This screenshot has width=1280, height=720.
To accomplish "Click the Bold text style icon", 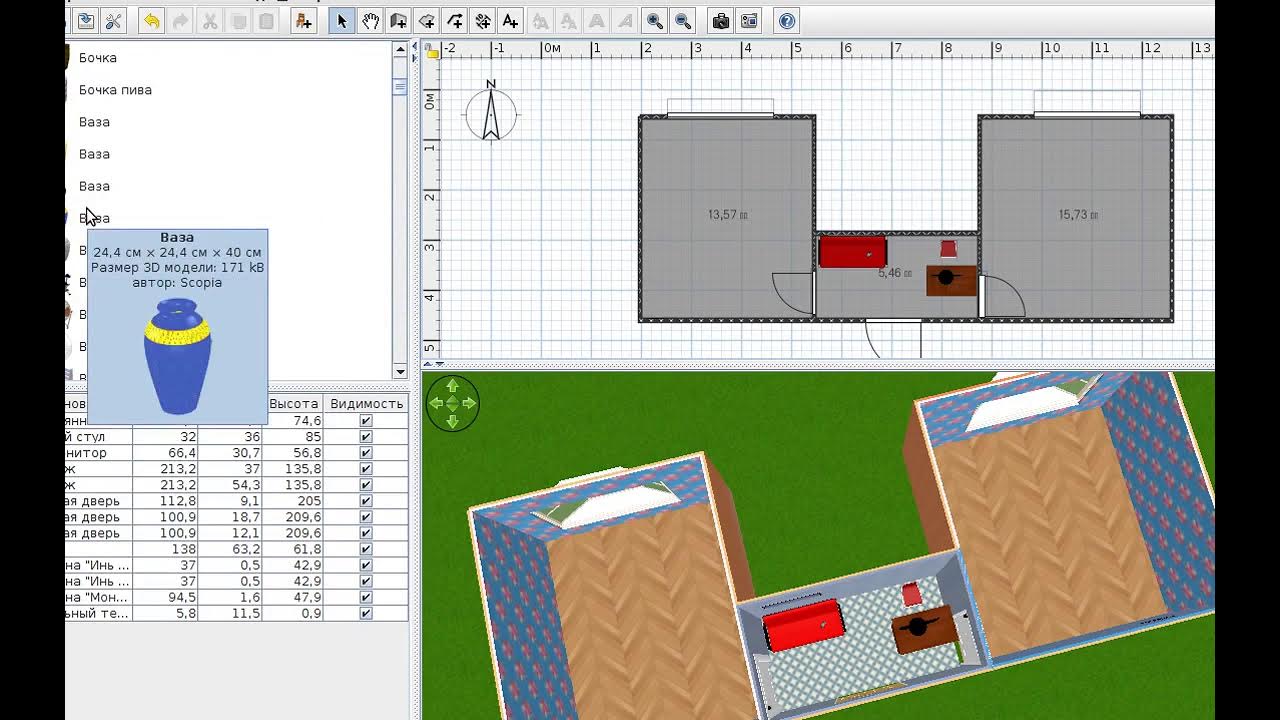I will tap(596, 20).
